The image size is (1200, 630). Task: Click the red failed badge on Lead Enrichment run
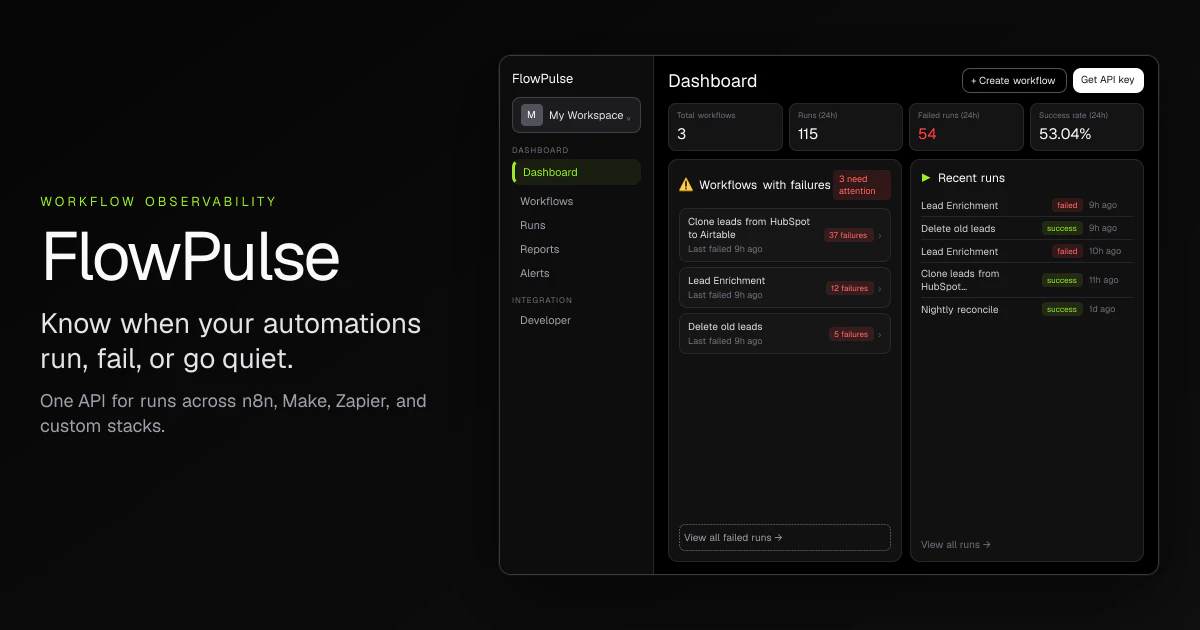click(1068, 205)
